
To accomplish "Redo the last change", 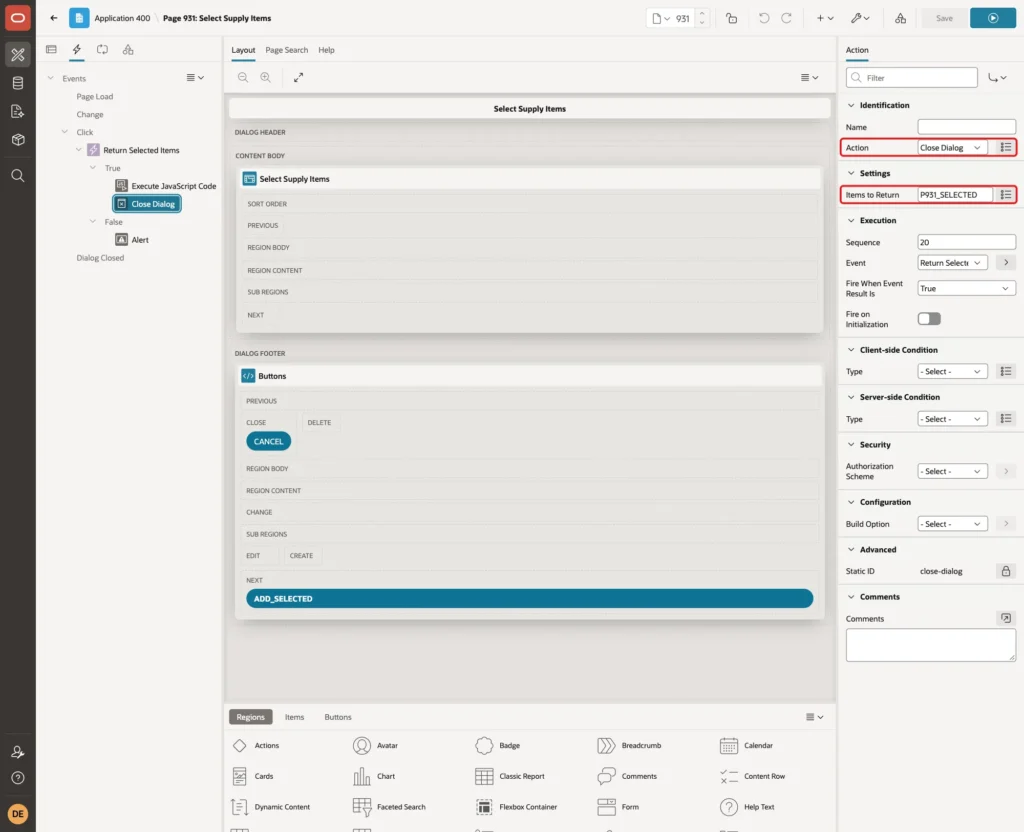I will (786, 18).
